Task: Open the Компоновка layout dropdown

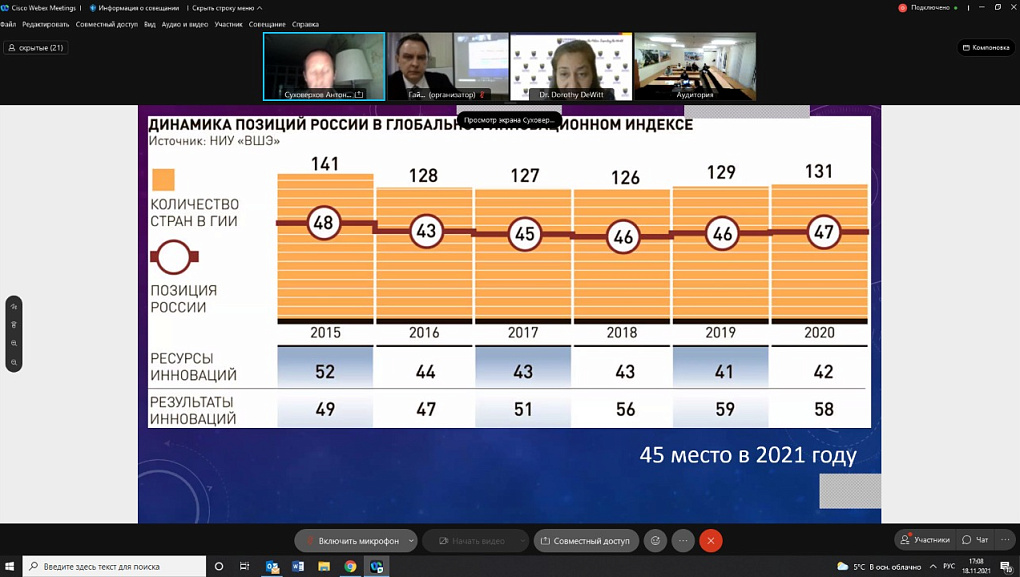Action: (x=986, y=47)
